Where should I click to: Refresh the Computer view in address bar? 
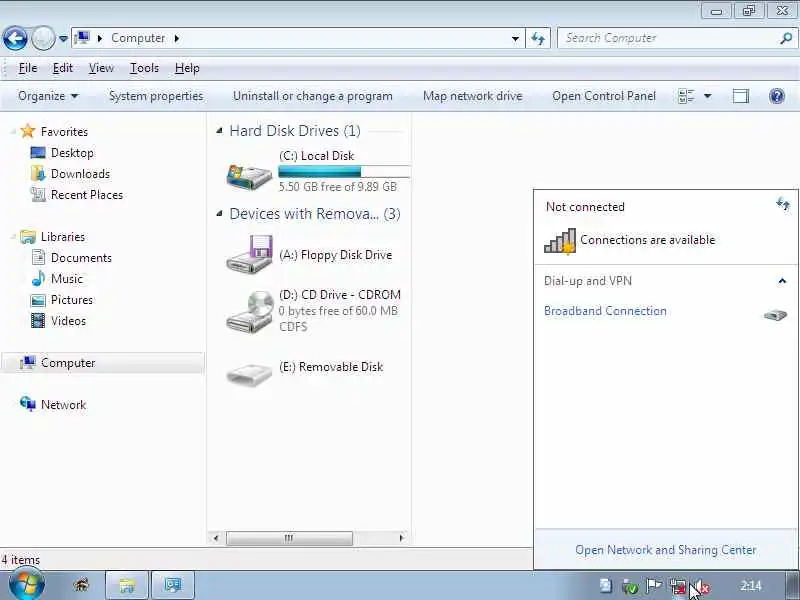538,39
